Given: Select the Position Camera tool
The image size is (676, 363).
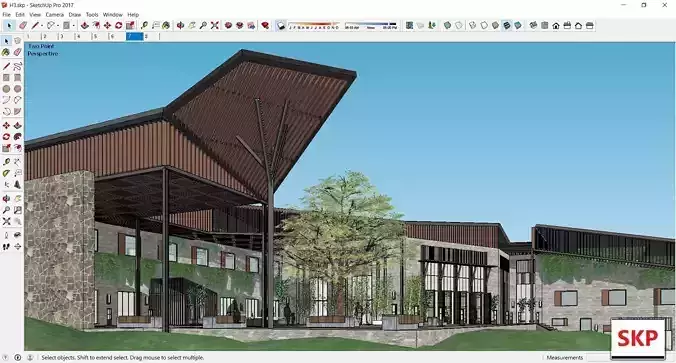Looking at the screenshot, I should click(x=6, y=235).
